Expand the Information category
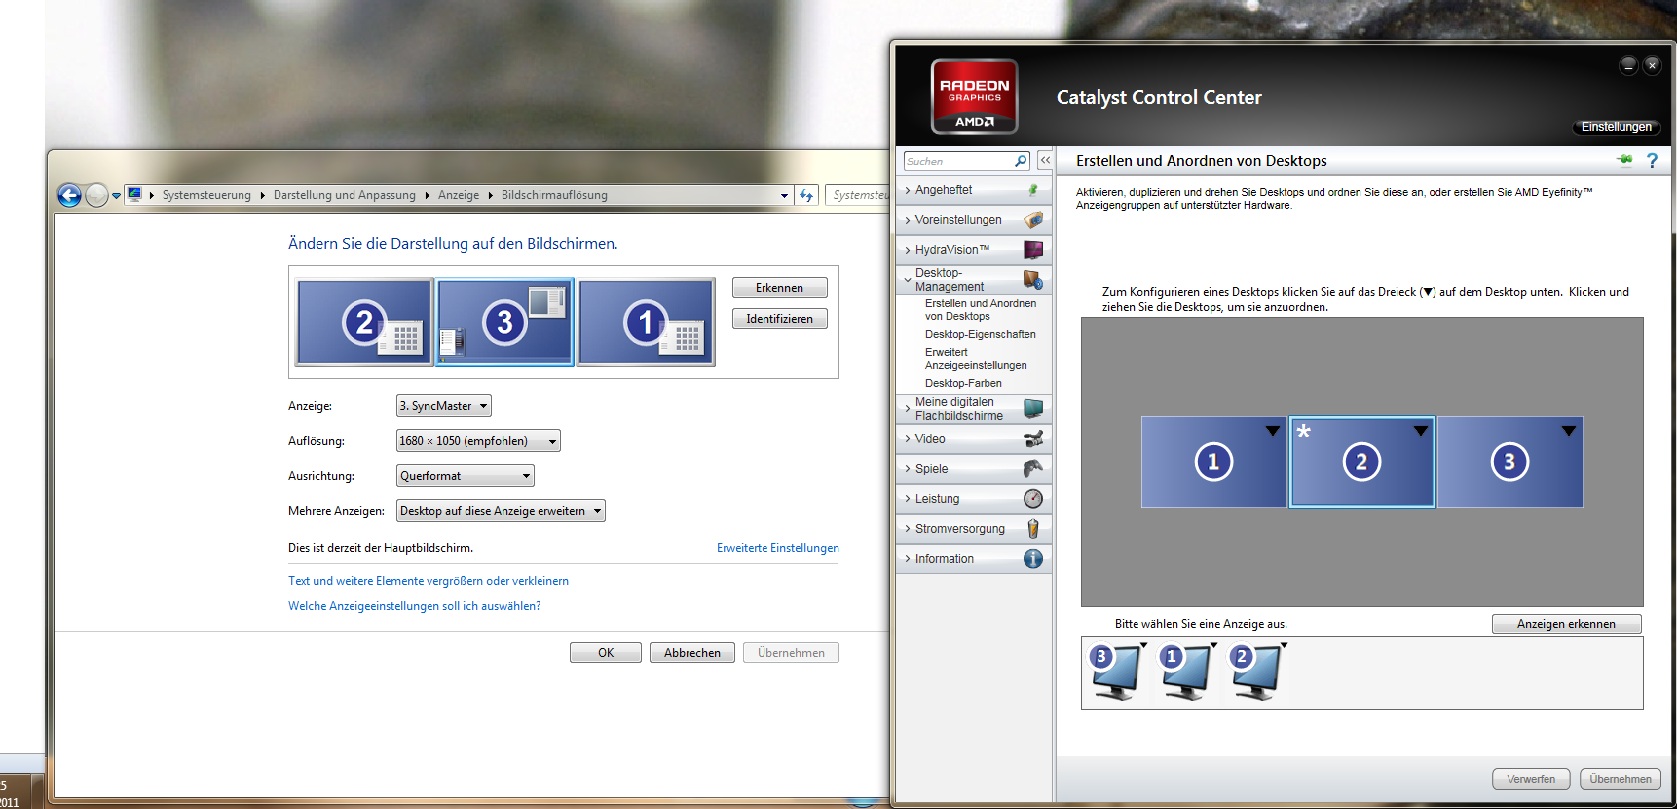The height and width of the screenshot is (809, 1677). click(973, 559)
